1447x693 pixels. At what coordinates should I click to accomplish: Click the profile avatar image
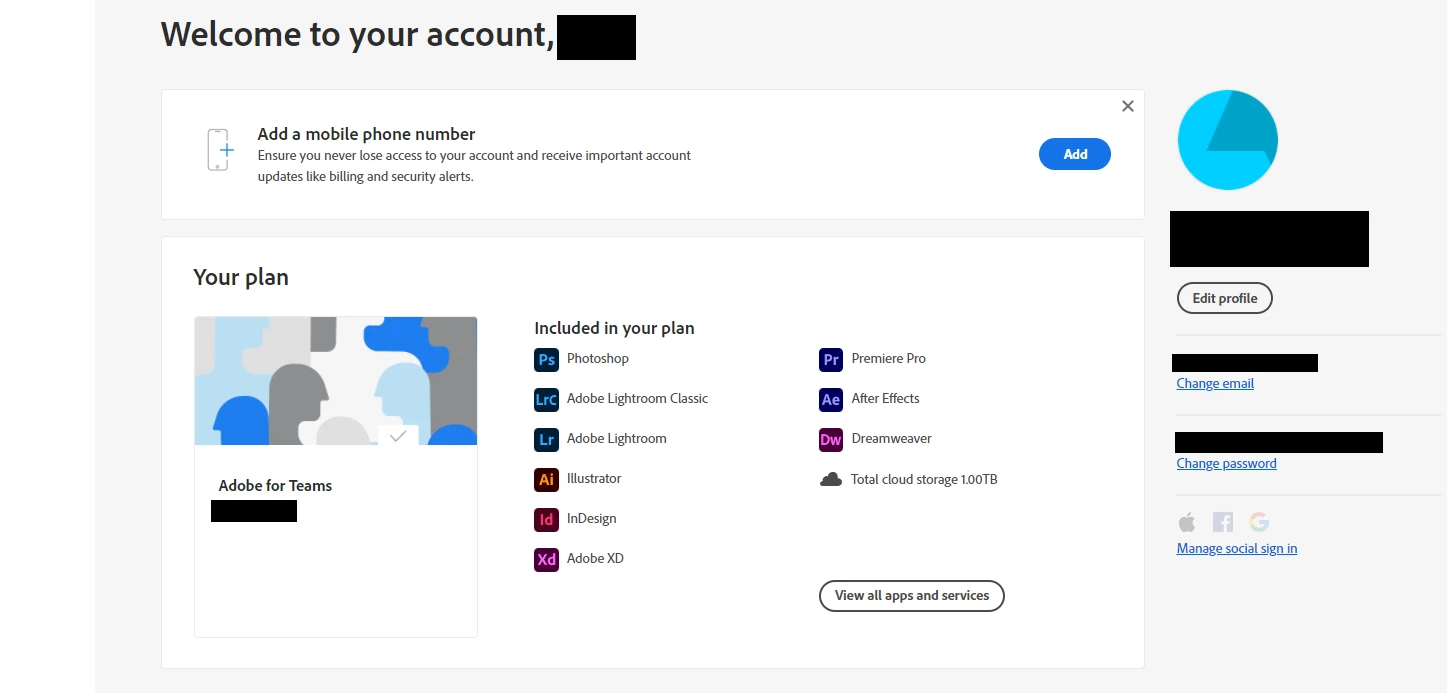point(1228,140)
